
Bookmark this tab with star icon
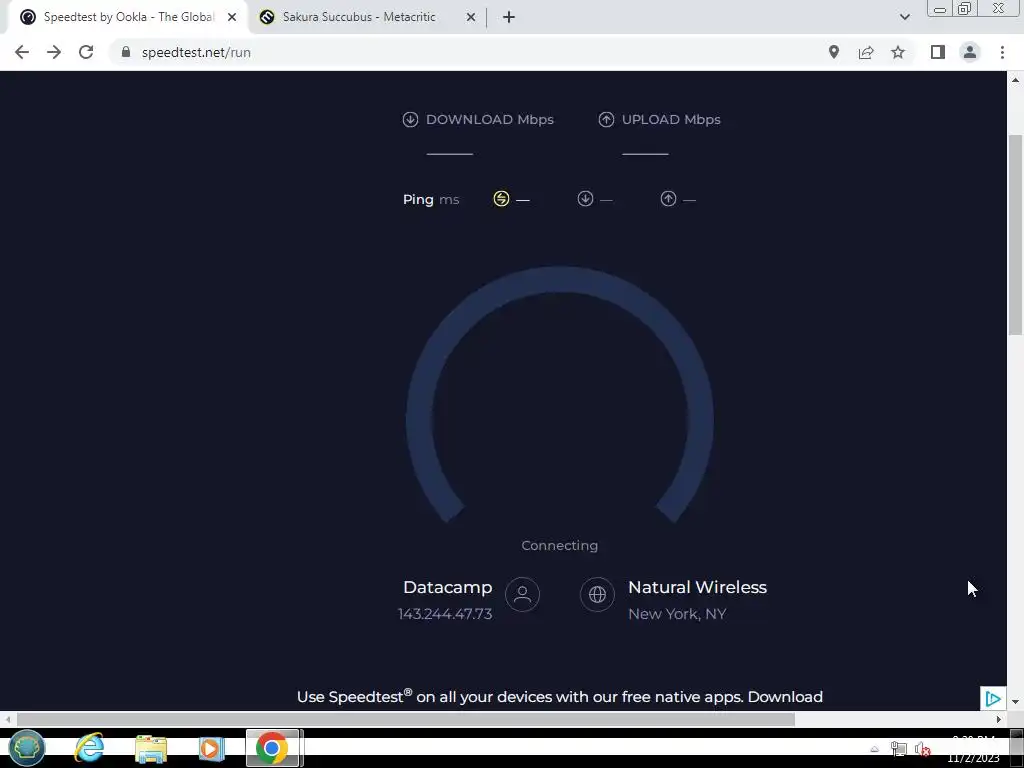click(898, 52)
